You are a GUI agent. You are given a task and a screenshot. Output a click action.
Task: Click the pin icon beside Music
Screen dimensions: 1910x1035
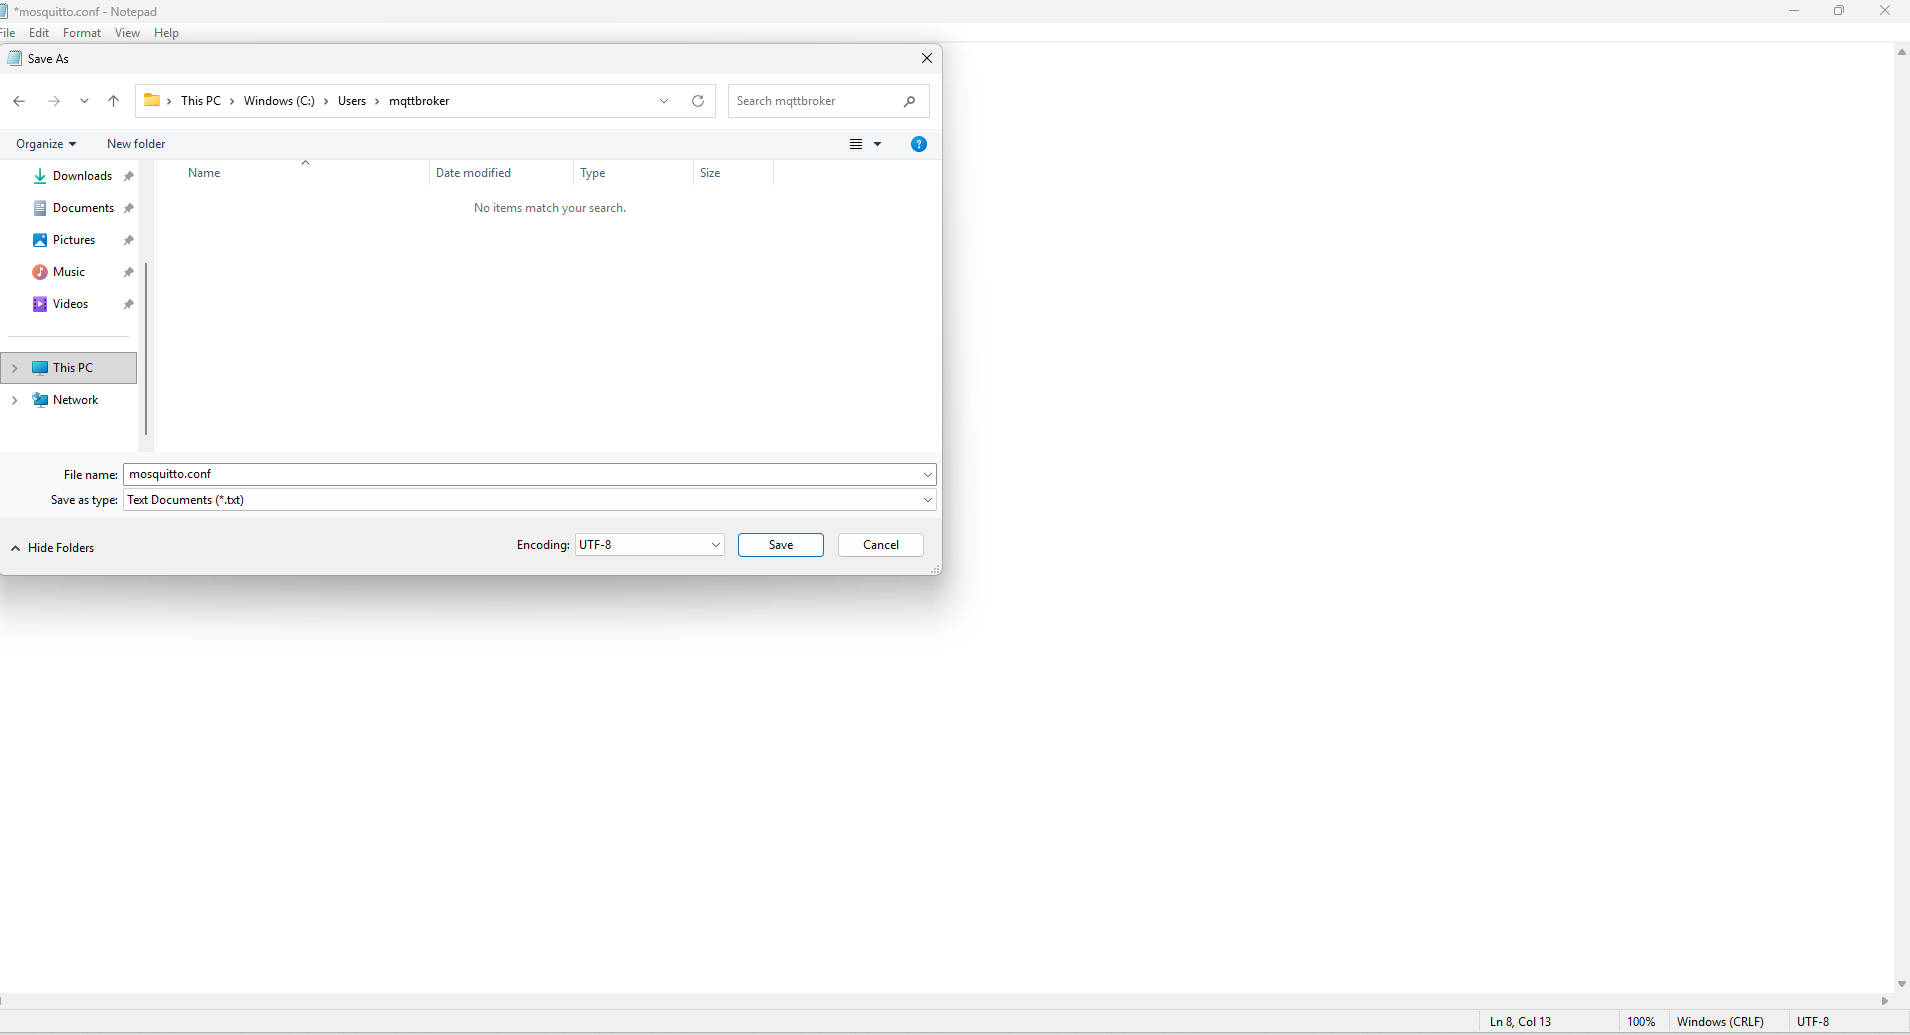[128, 272]
